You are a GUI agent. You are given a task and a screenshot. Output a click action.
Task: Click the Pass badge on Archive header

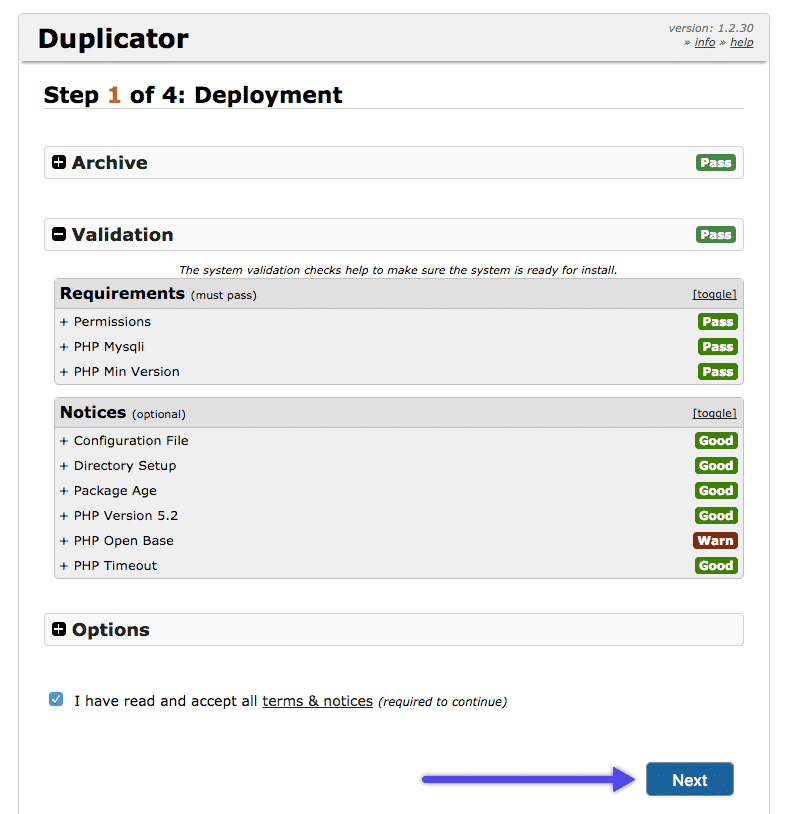tap(715, 163)
